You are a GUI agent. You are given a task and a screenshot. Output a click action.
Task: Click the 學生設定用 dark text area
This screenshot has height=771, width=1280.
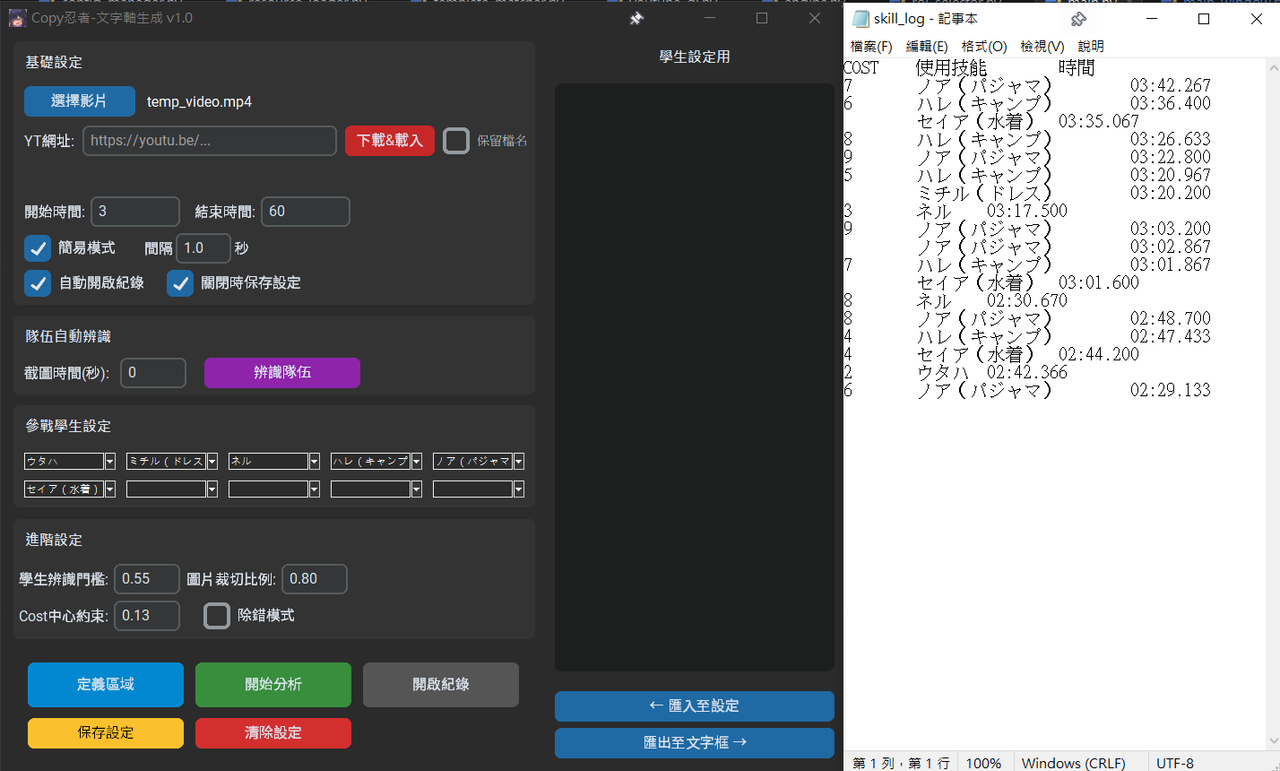[x=694, y=377]
